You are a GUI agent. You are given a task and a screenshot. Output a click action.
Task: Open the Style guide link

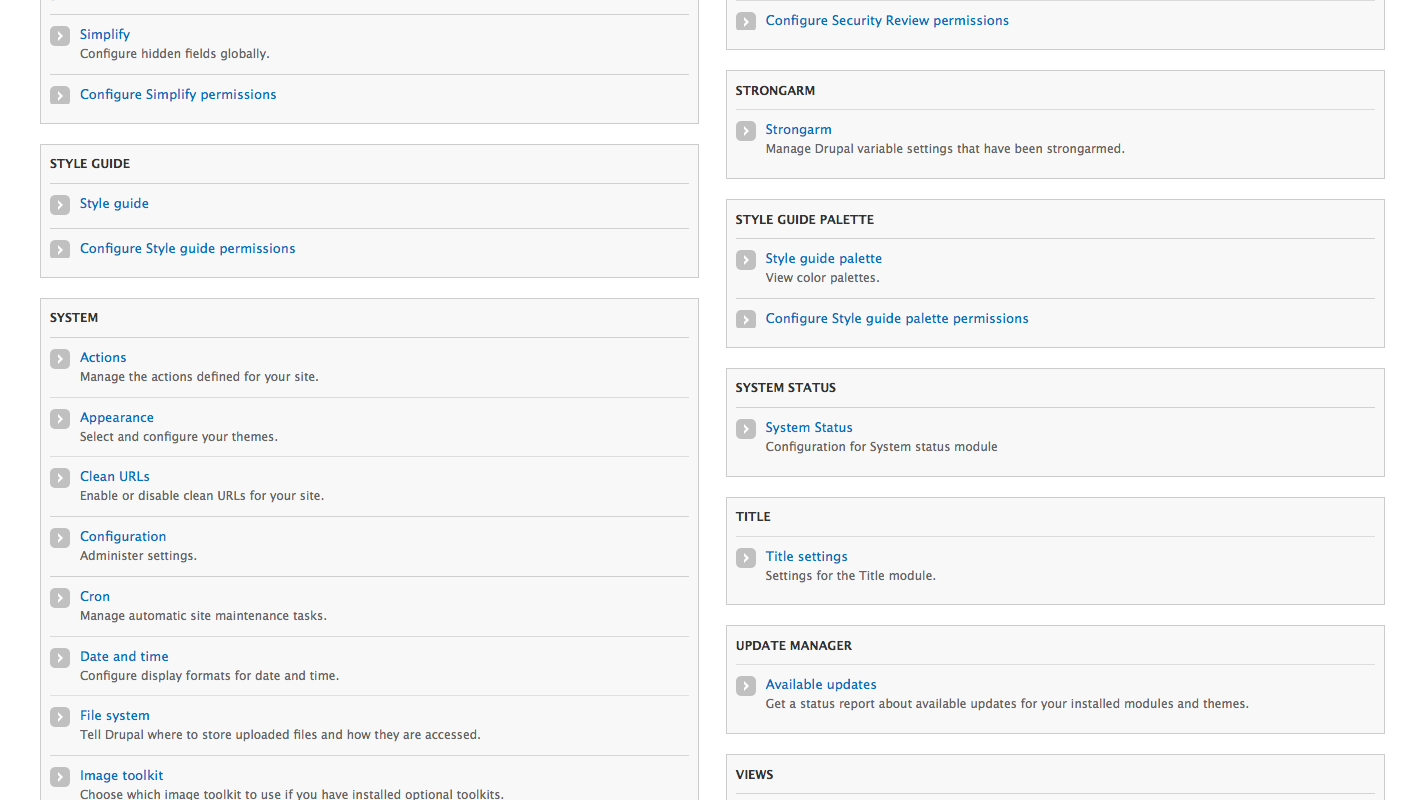[x=114, y=203]
